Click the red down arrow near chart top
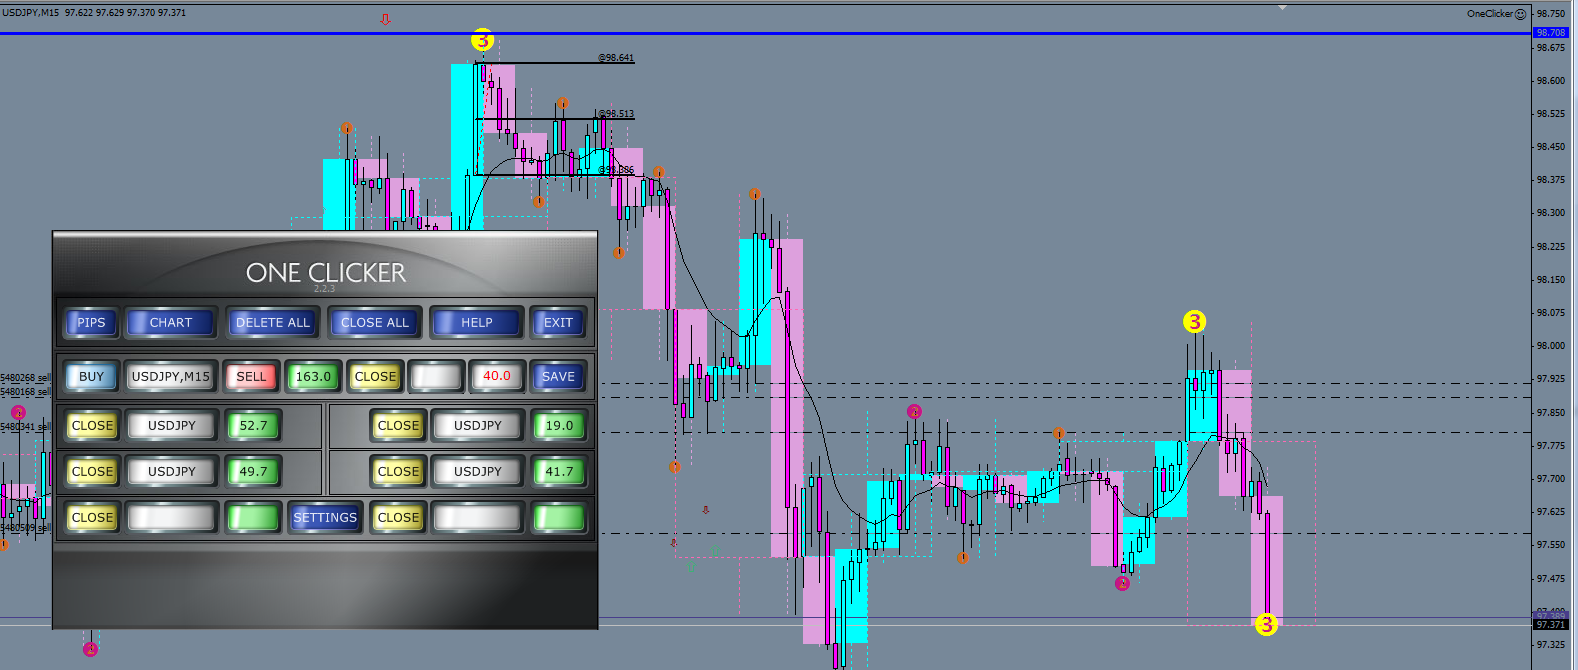 (386, 19)
